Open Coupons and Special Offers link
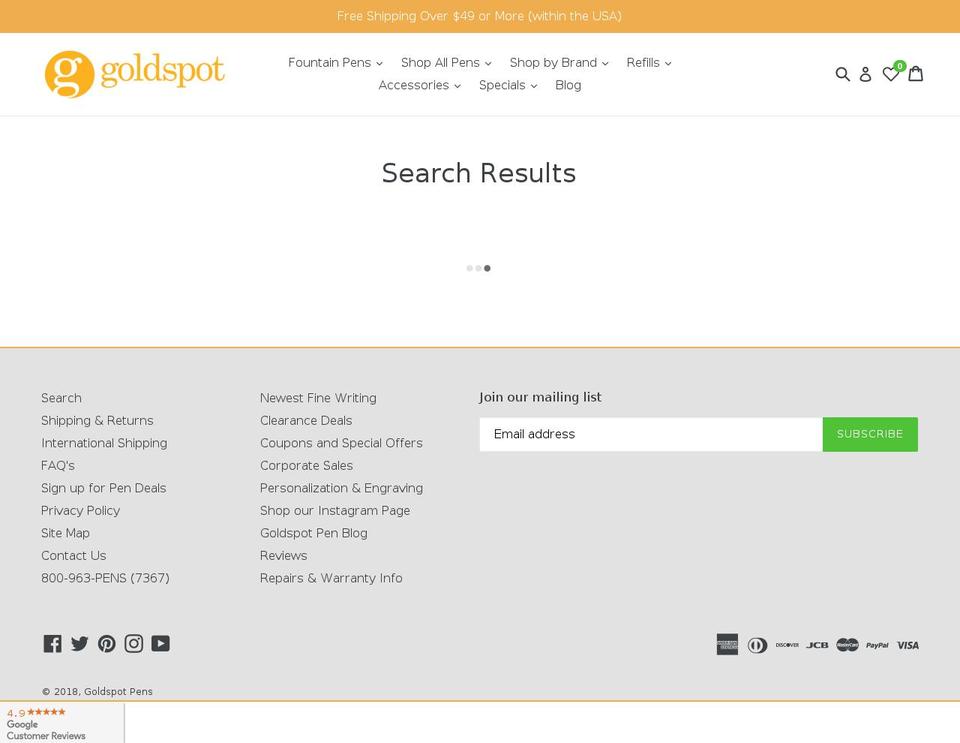The image size is (960, 743). [x=341, y=443]
